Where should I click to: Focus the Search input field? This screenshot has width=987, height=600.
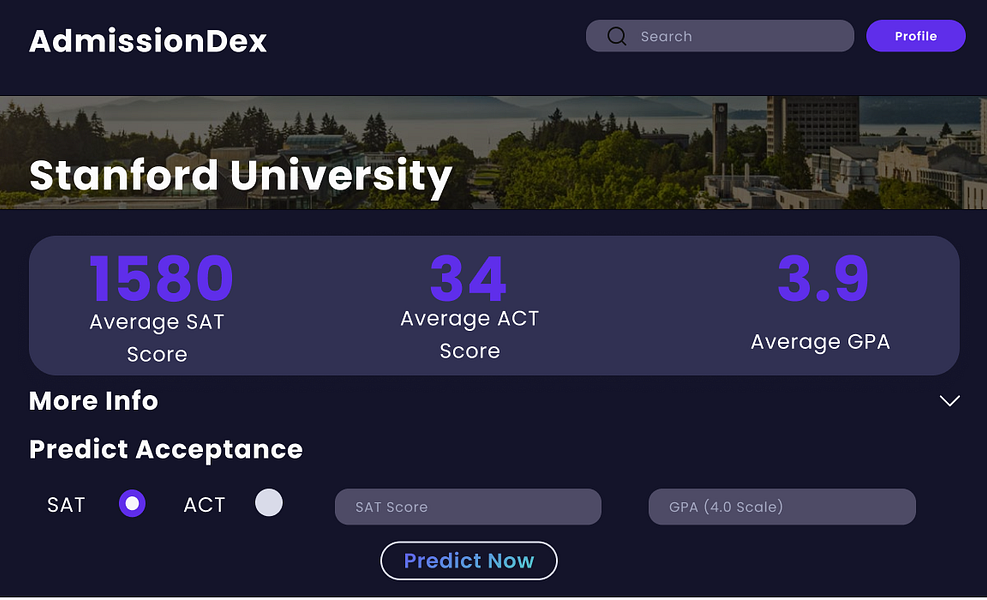pos(719,36)
